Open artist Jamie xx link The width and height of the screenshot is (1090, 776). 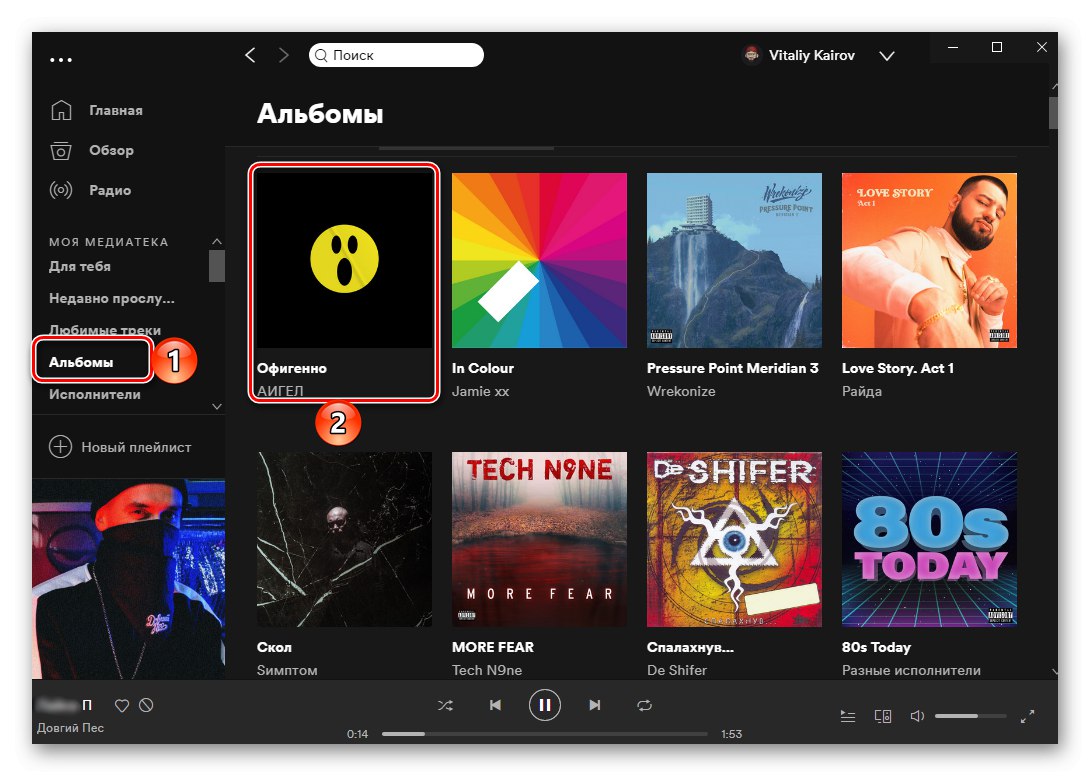[480, 391]
